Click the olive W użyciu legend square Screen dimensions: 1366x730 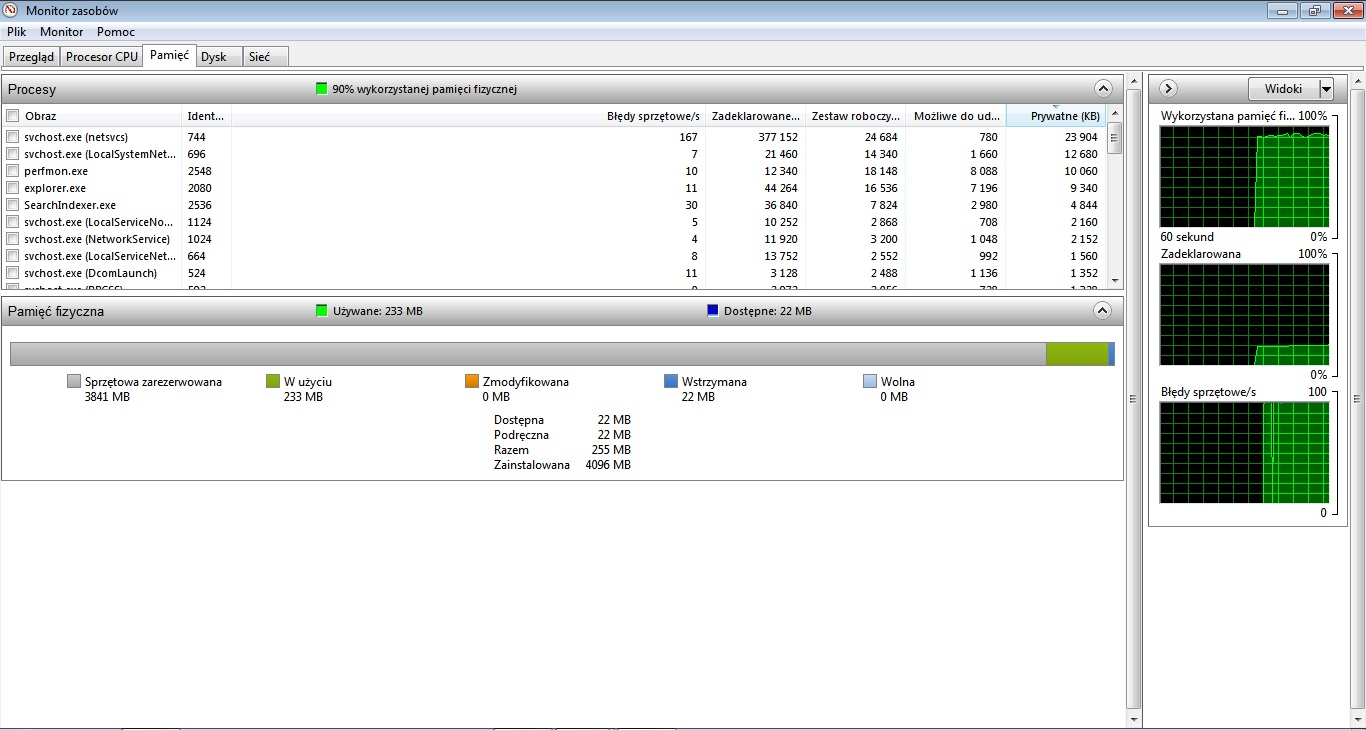pos(273,381)
